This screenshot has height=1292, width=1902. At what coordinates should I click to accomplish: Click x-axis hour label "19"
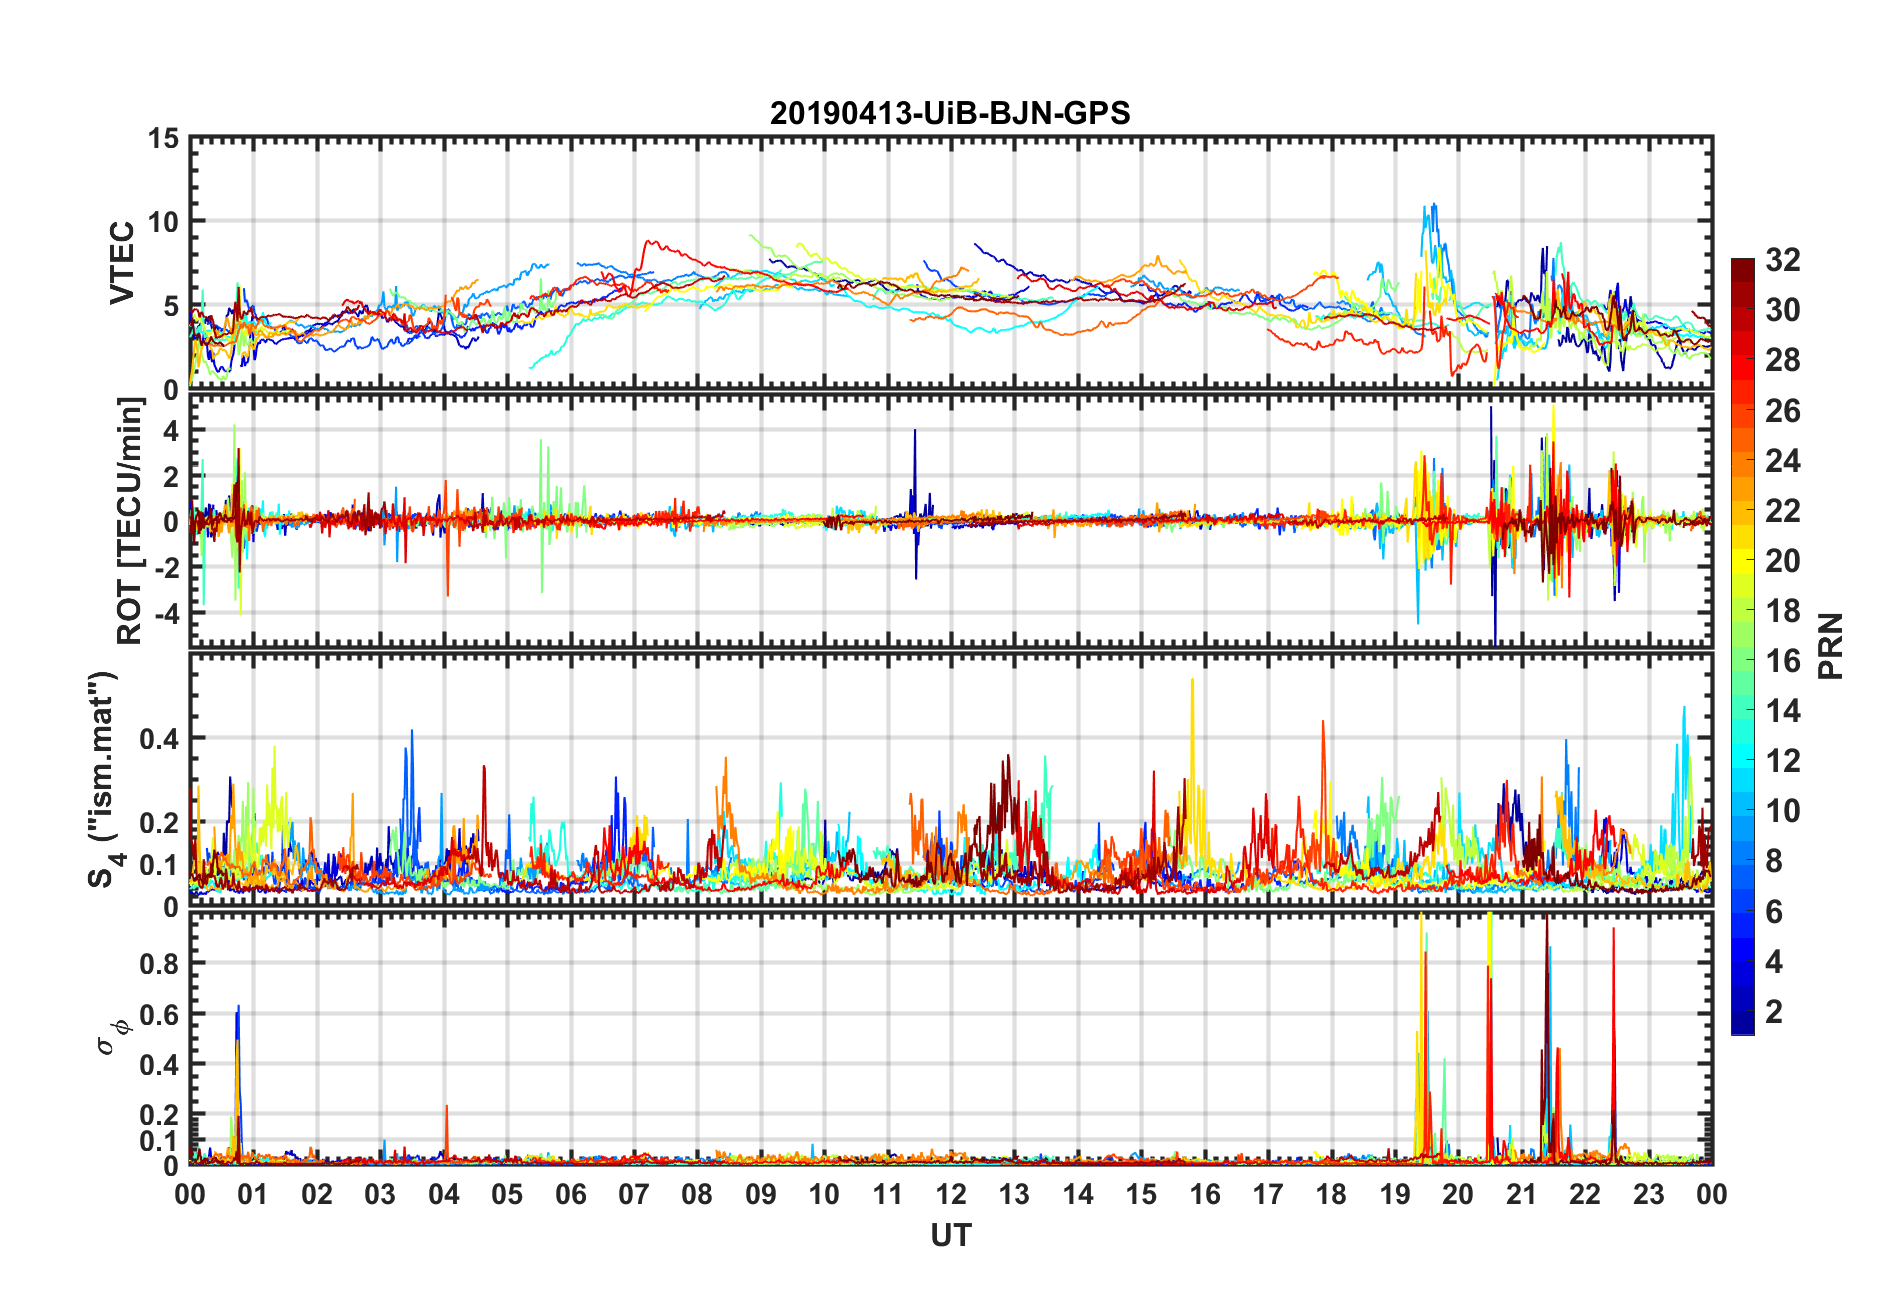click(1395, 1194)
